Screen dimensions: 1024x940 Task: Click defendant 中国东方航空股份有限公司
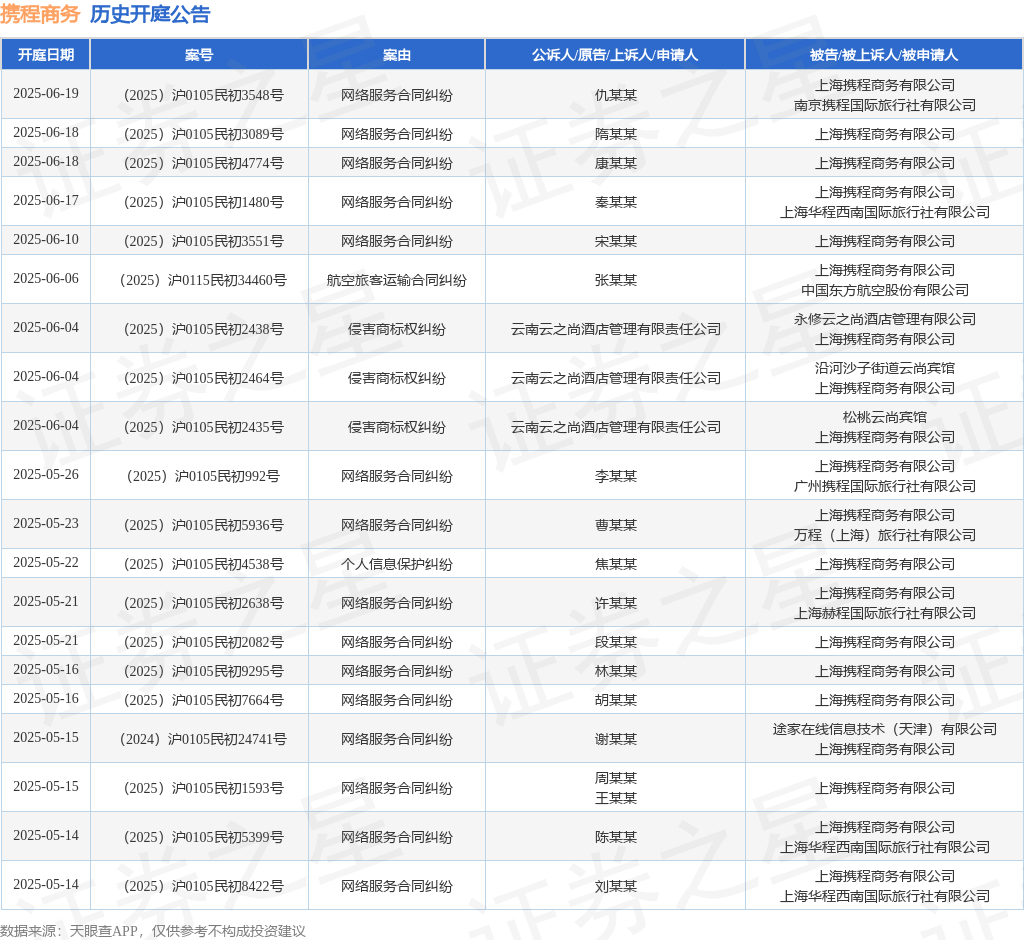885,290
